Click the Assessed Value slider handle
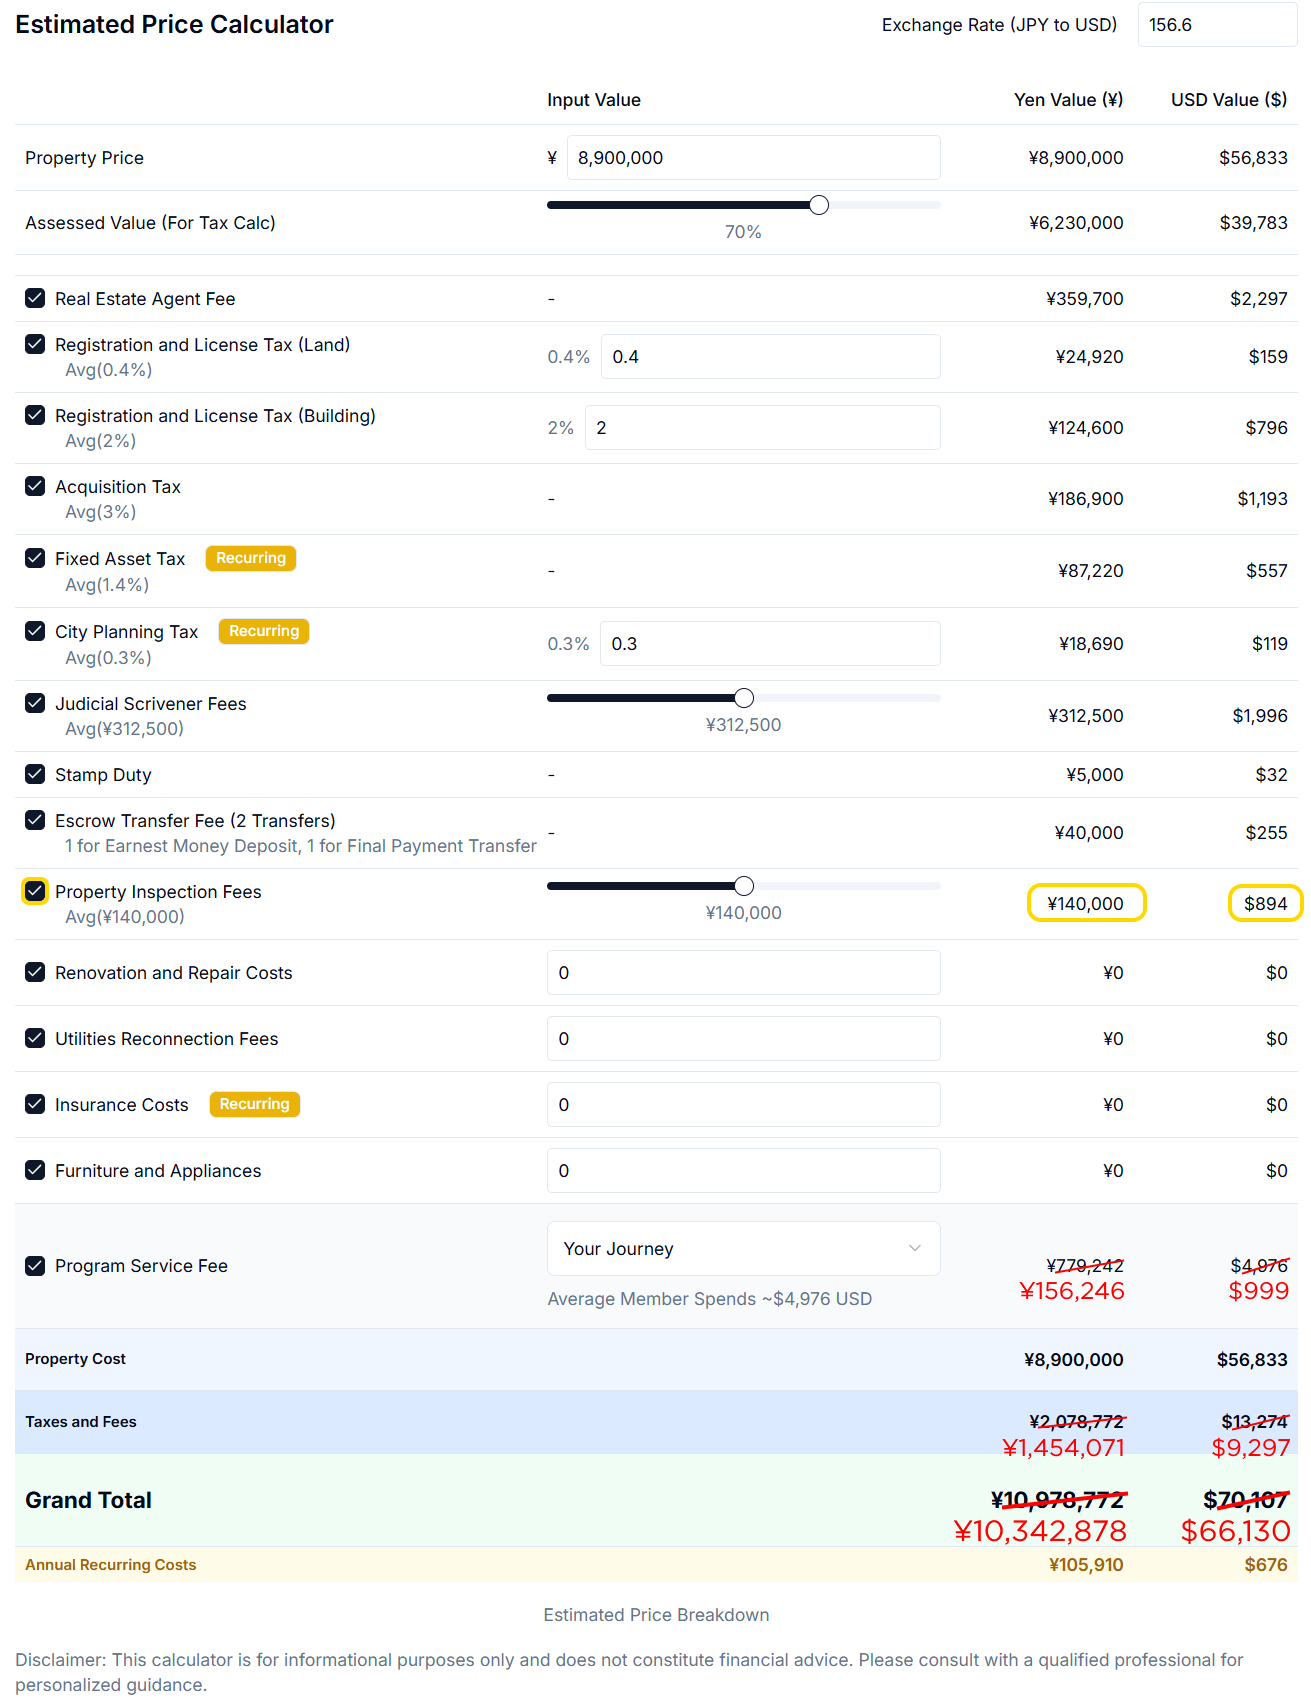This screenshot has height=1700, width=1311. pos(819,205)
